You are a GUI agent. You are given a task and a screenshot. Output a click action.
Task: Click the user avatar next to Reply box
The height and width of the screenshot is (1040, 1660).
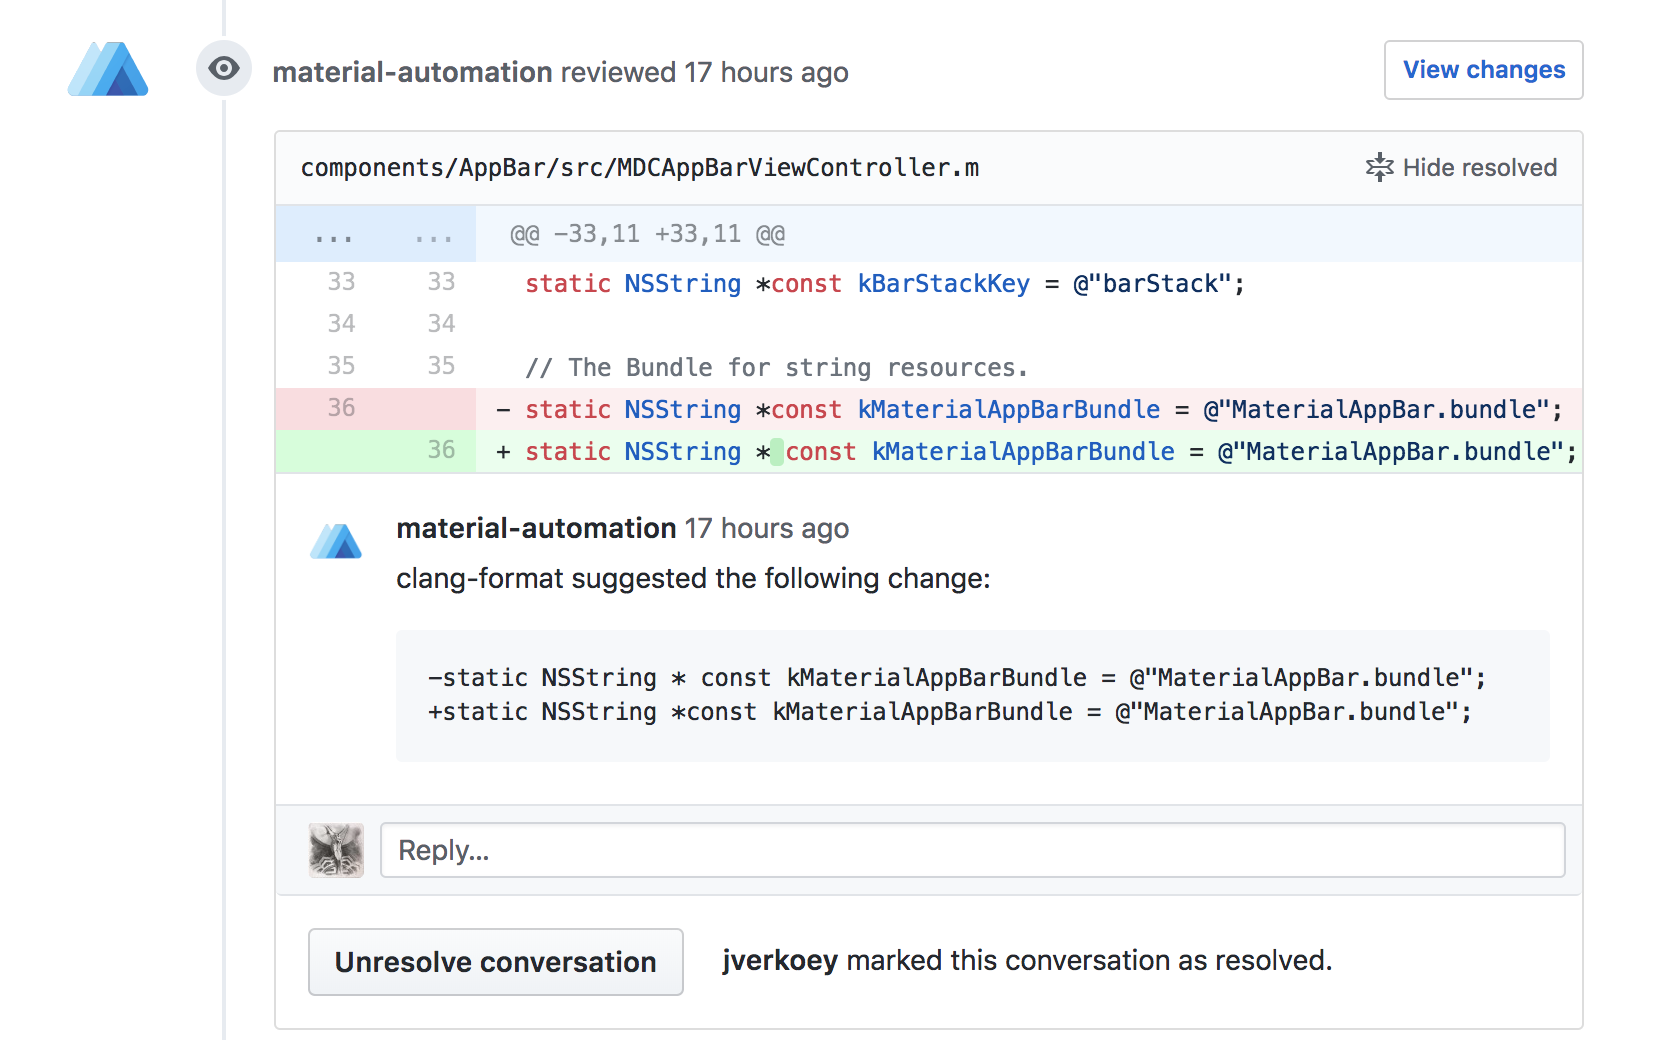pyautogui.click(x=336, y=850)
